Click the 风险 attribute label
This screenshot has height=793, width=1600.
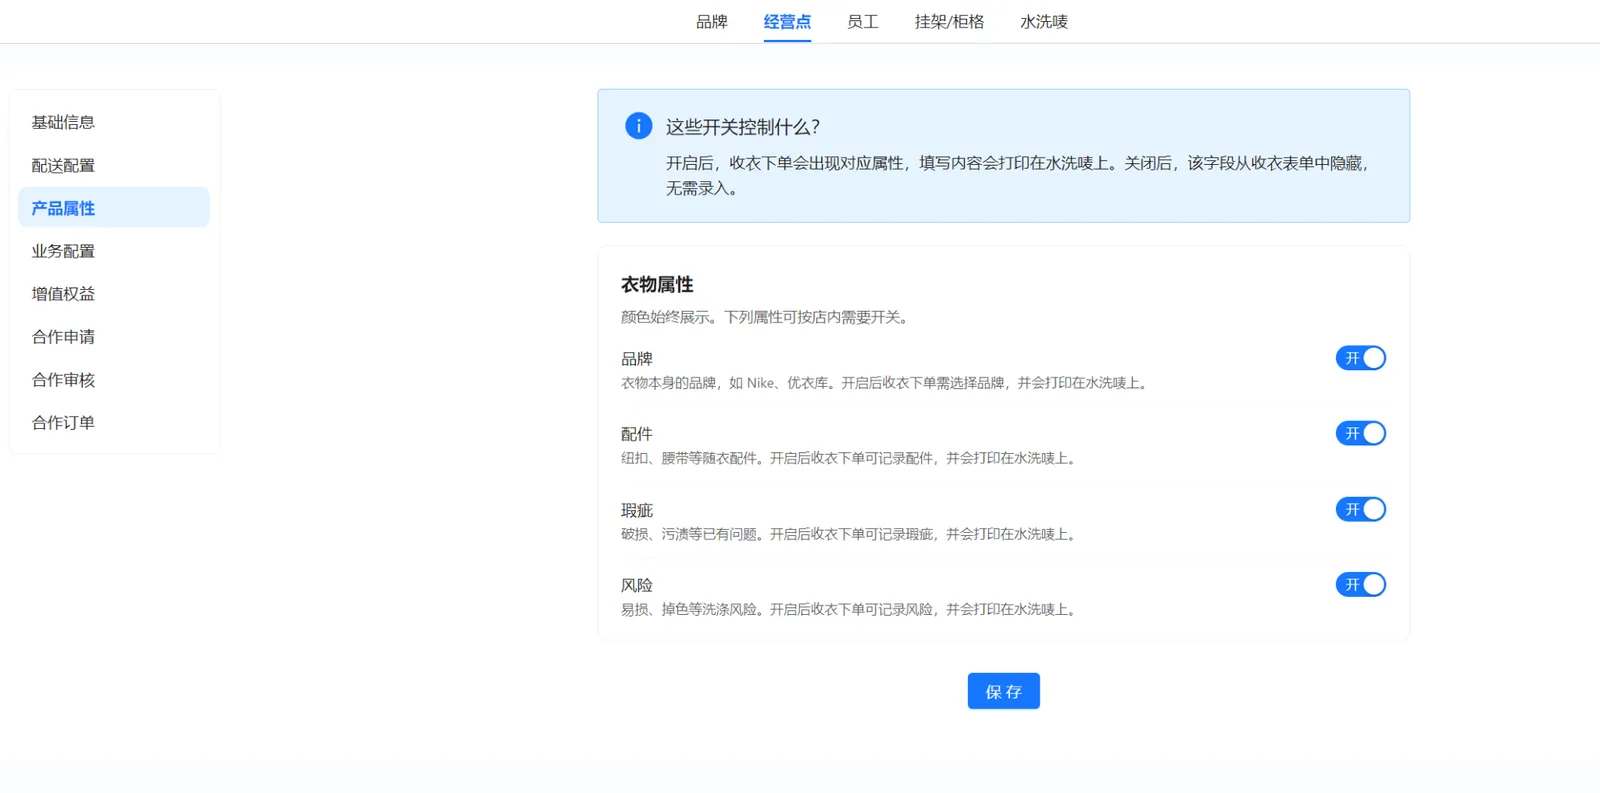coord(637,585)
